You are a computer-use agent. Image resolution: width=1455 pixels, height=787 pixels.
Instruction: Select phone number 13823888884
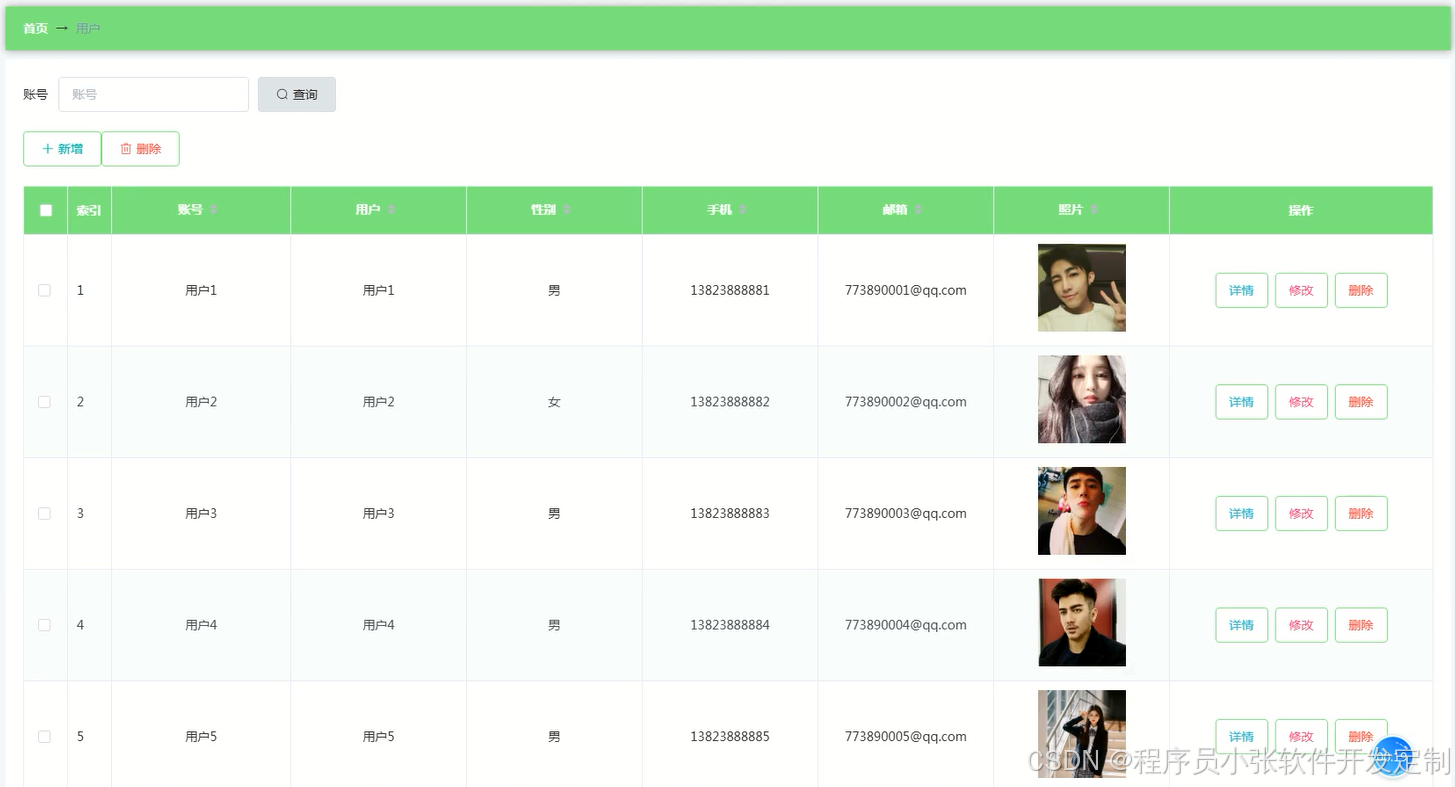coord(730,625)
